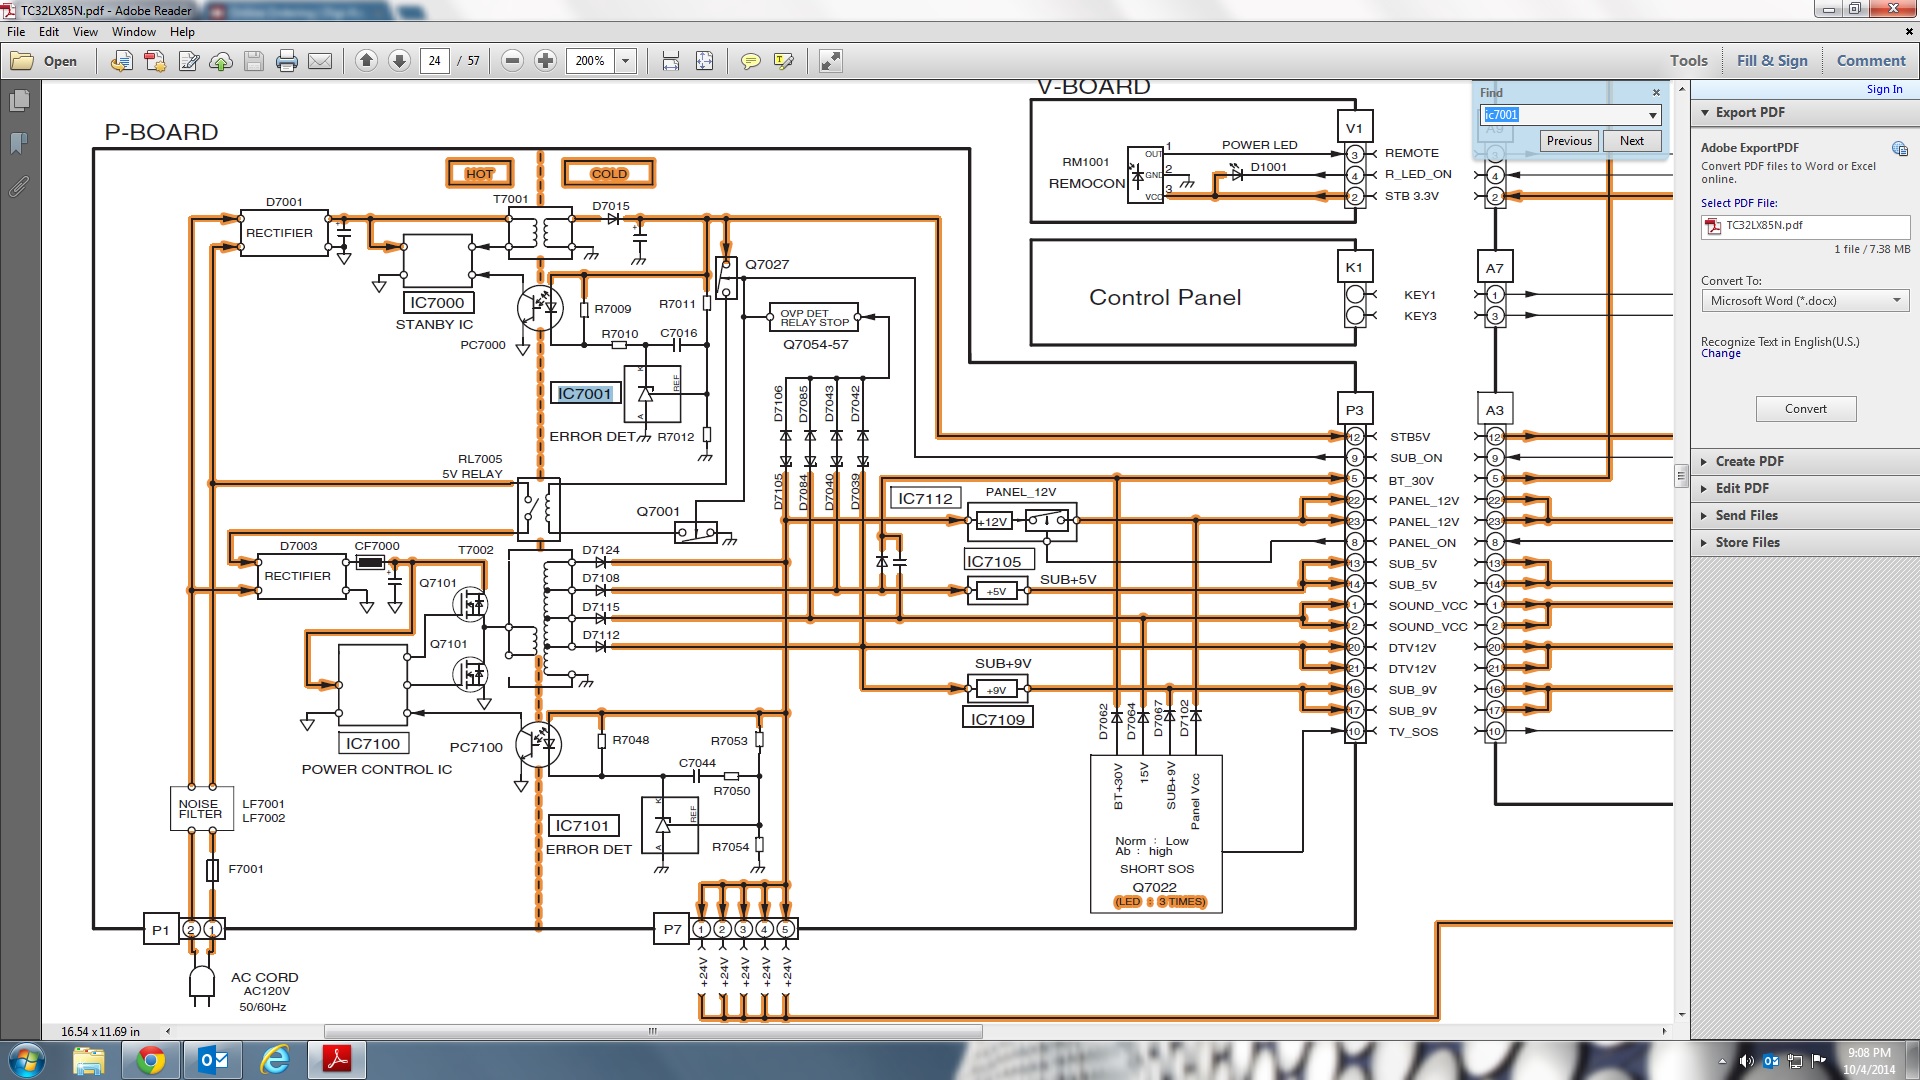
Task: Open the View menu
Action: click(x=85, y=32)
